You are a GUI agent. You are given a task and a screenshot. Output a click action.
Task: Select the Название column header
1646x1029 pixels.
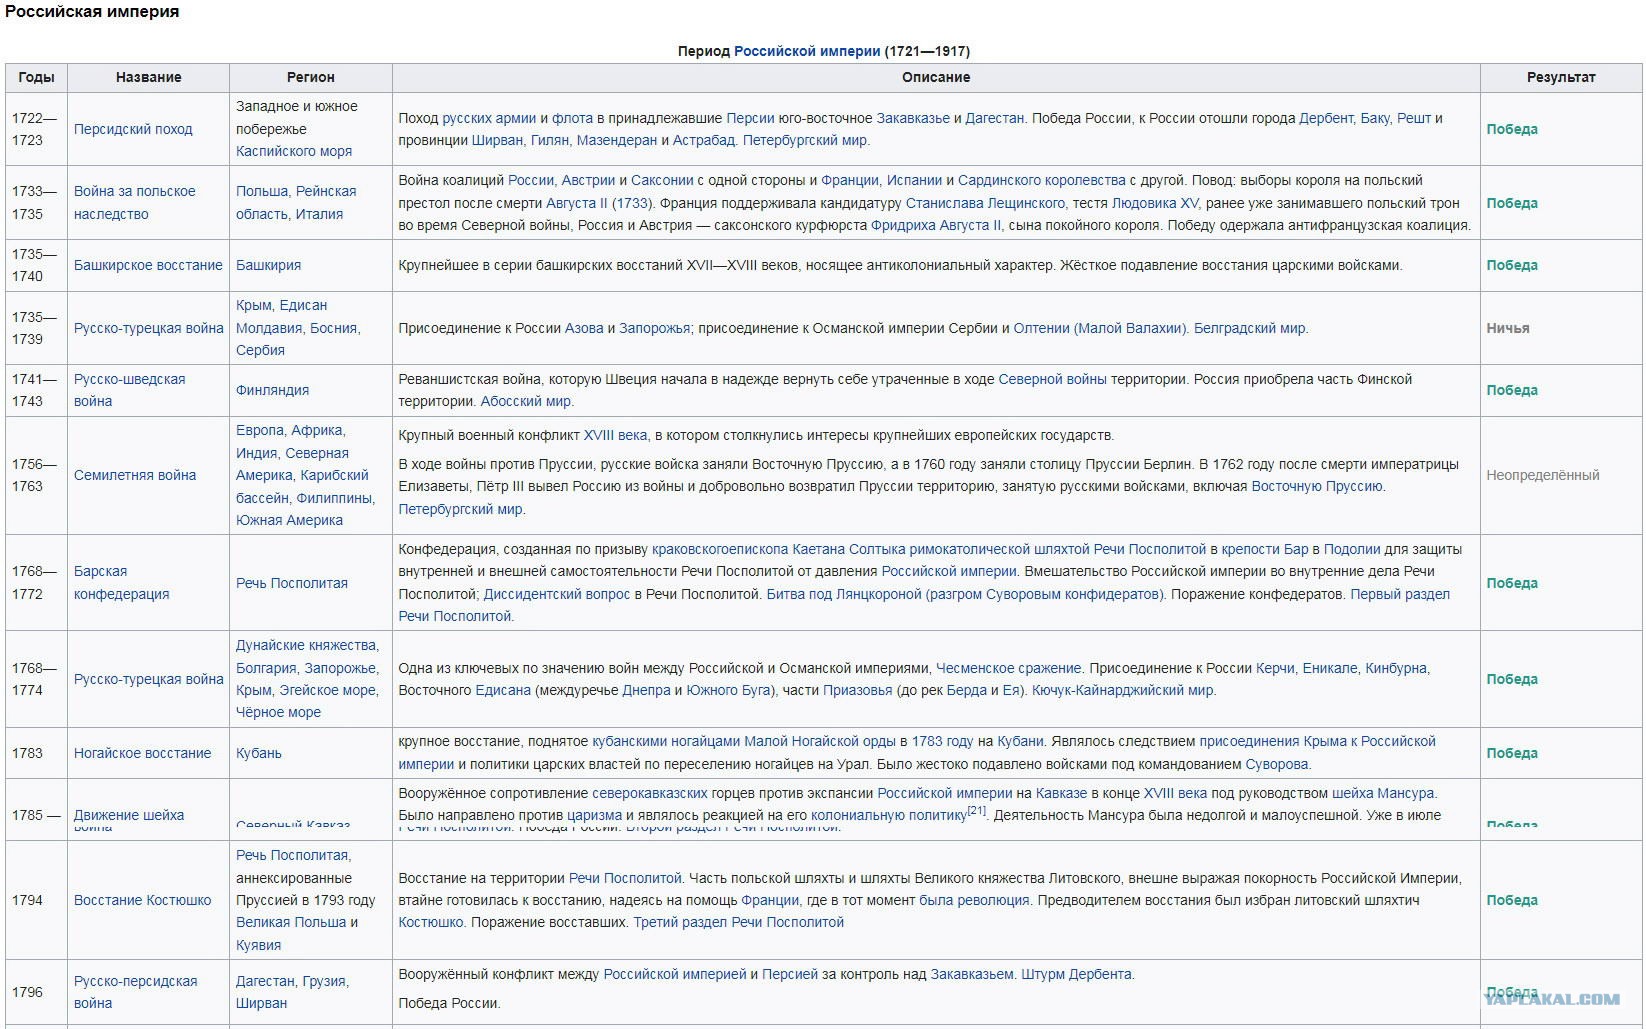point(148,77)
